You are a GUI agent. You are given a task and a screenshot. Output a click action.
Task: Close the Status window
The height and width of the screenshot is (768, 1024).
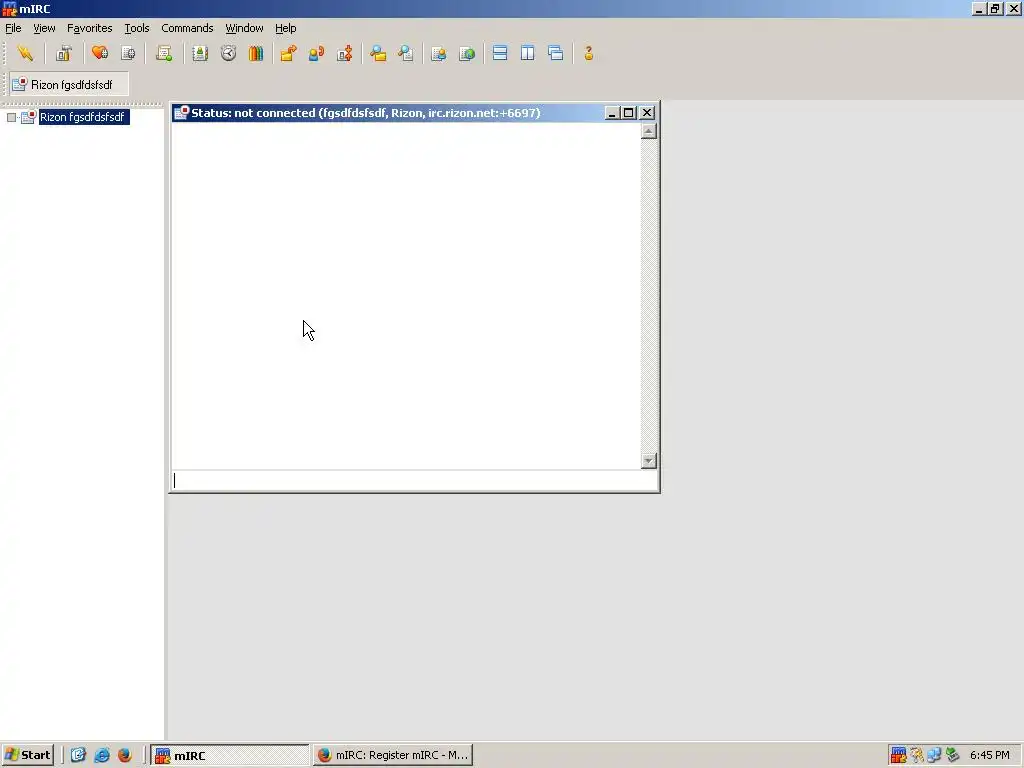(x=647, y=113)
